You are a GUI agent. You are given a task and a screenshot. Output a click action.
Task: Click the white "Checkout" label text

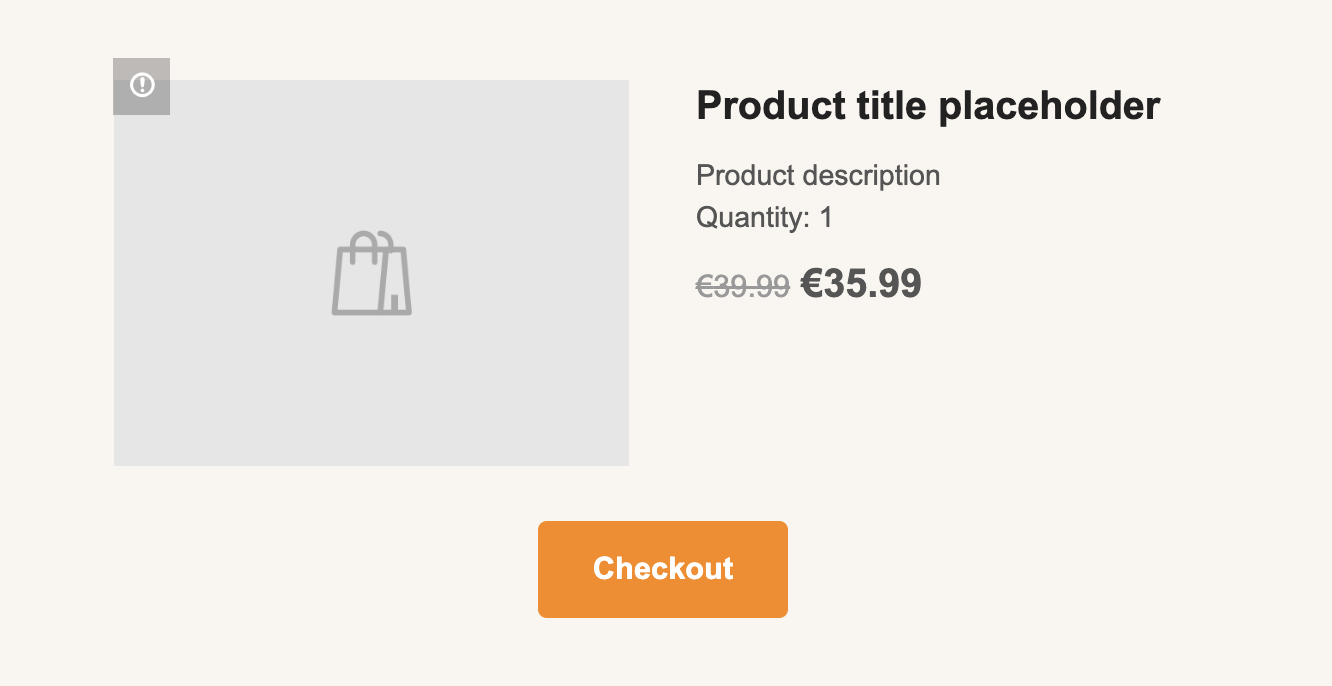tap(663, 568)
